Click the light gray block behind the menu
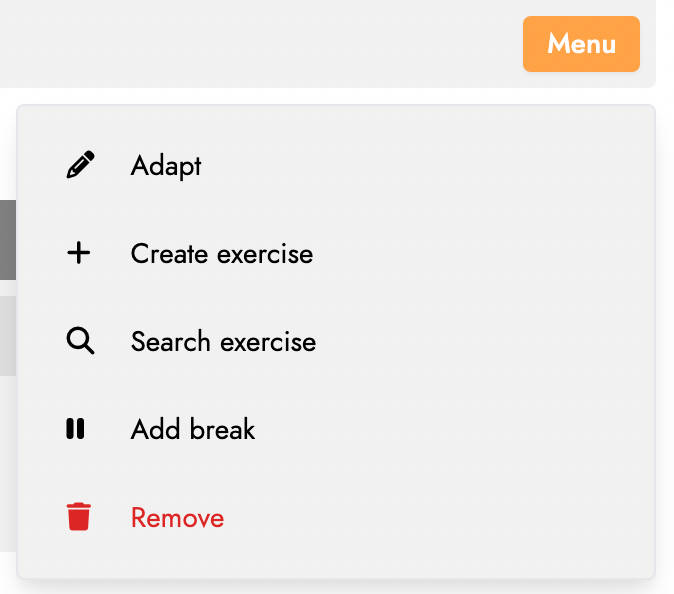Viewport: 674px width, 594px height. [x=8, y=336]
